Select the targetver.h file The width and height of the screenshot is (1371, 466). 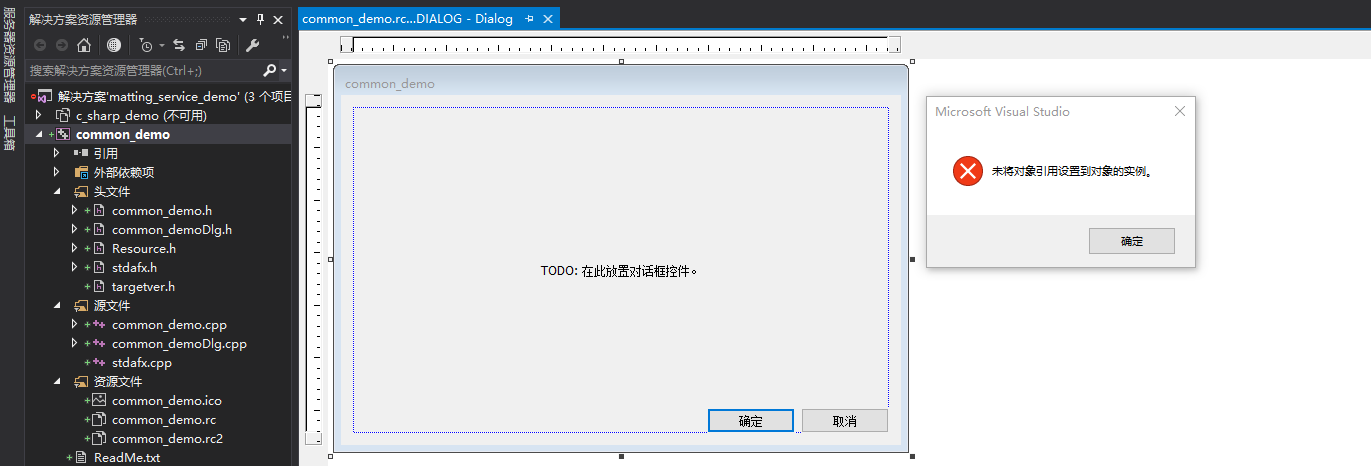click(143, 287)
